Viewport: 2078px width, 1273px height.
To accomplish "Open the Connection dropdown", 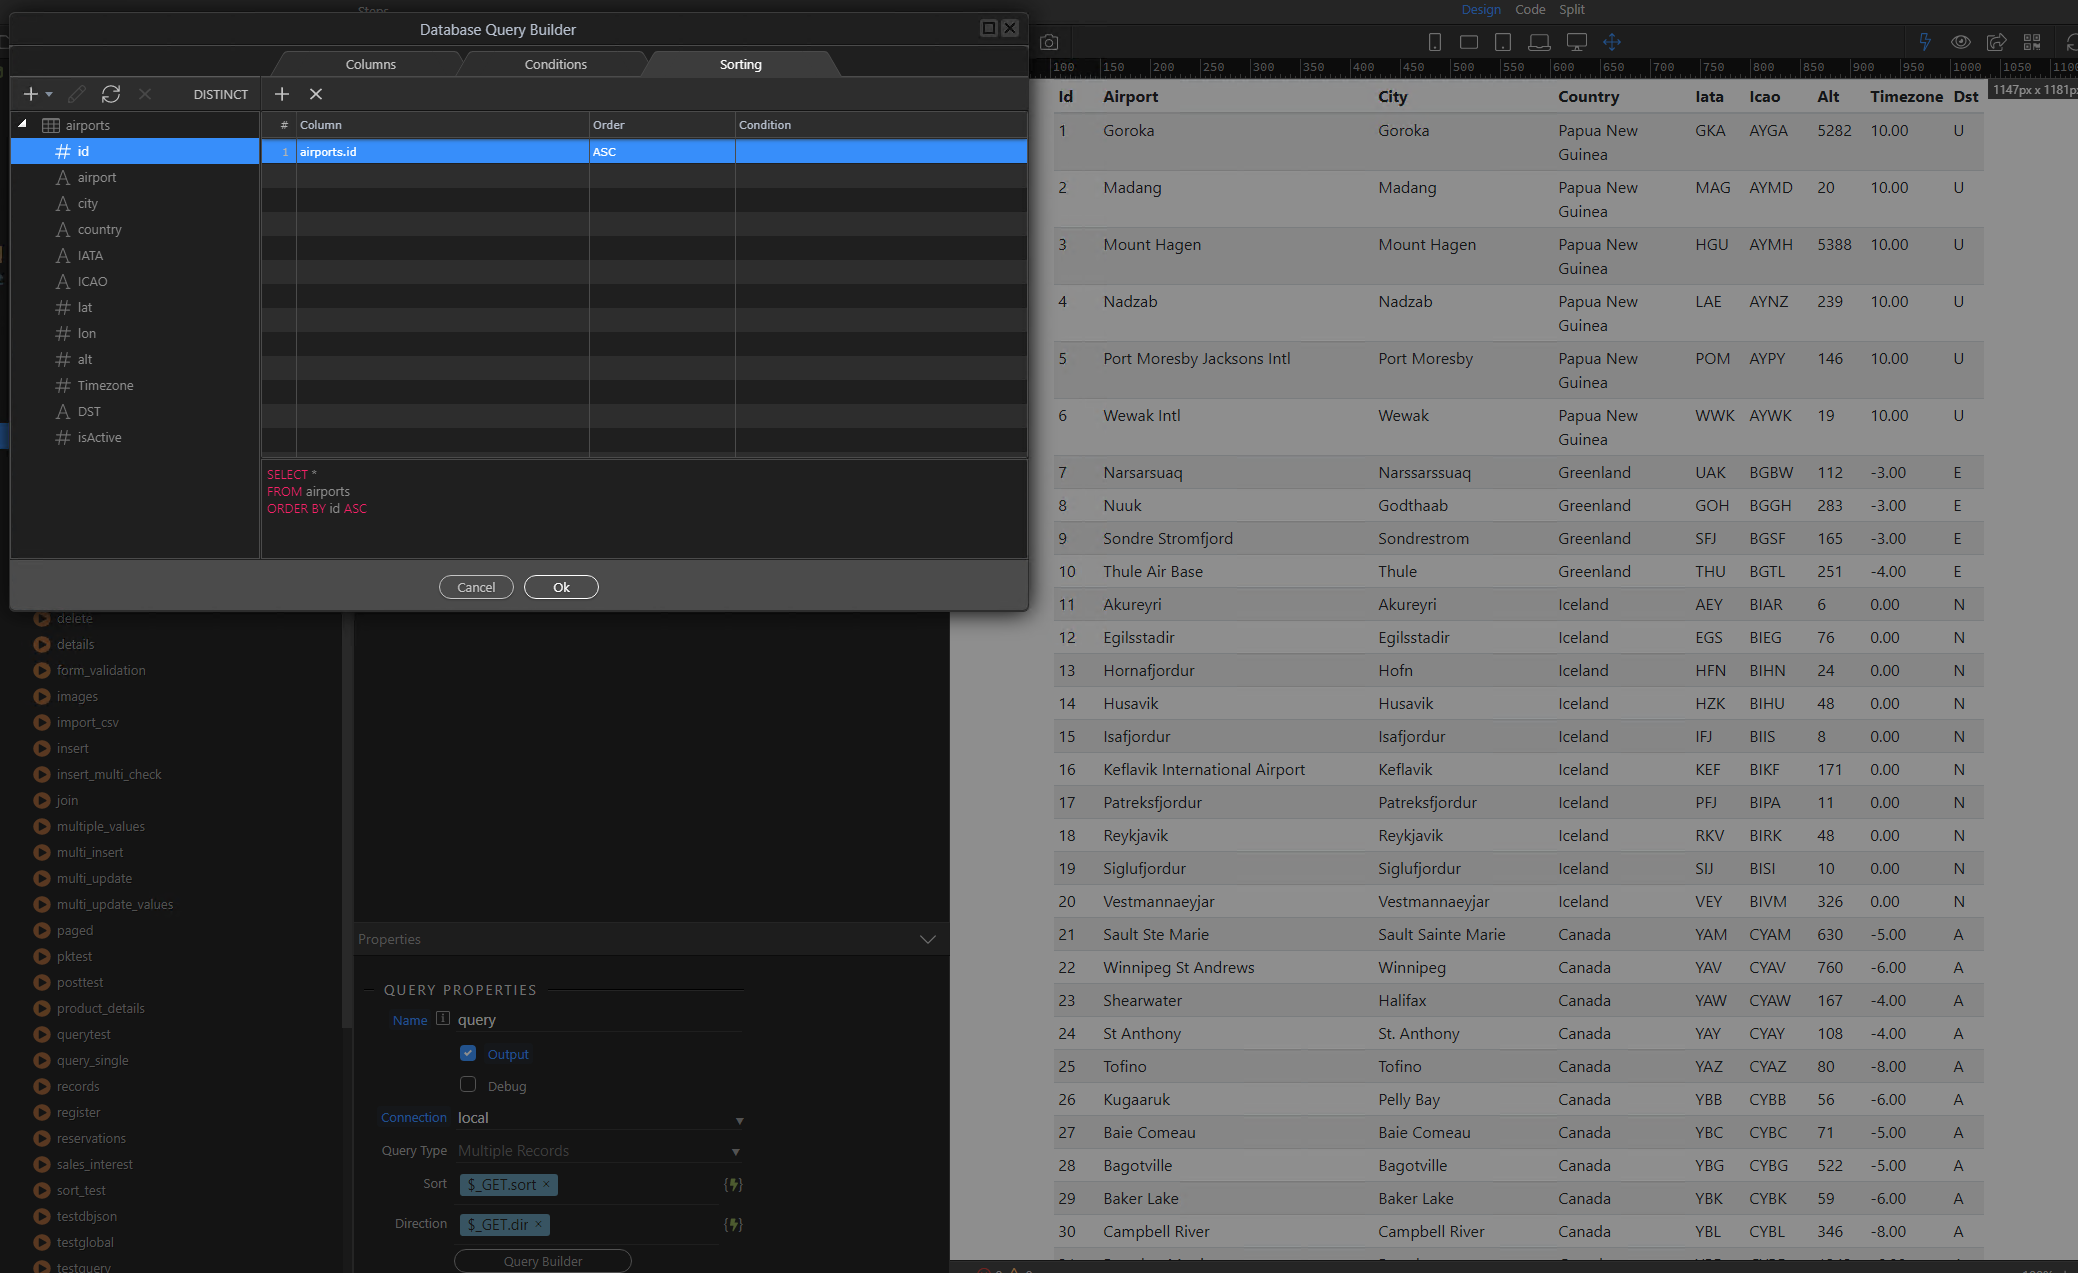I will click(739, 1121).
